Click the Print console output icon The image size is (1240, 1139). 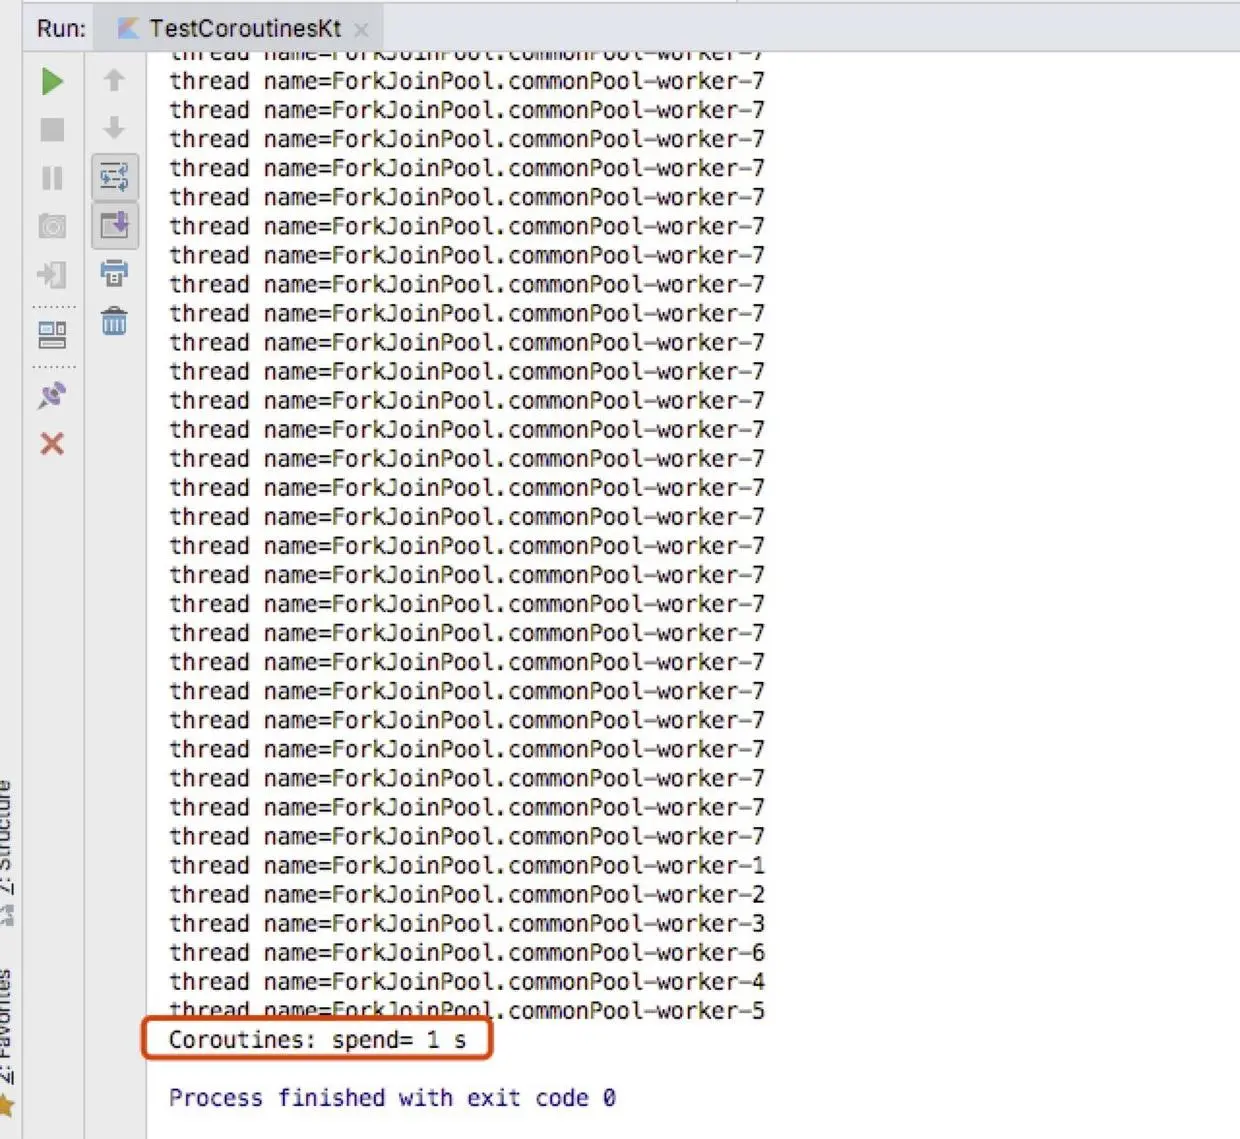tap(114, 272)
